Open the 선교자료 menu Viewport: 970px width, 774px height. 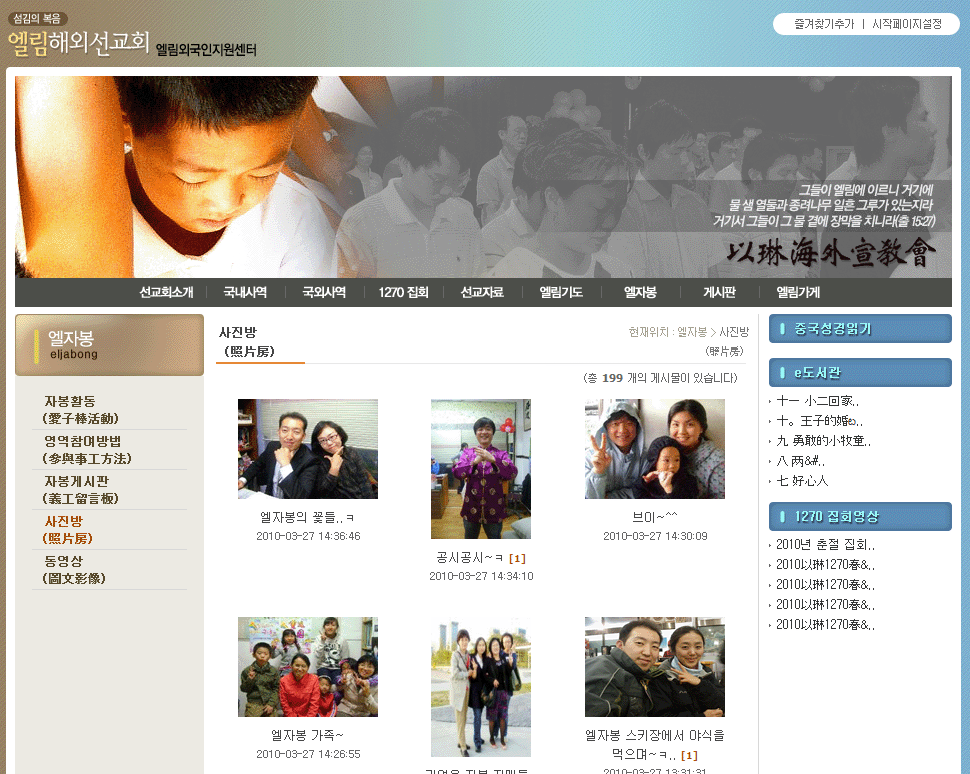pyautogui.click(x=482, y=292)
